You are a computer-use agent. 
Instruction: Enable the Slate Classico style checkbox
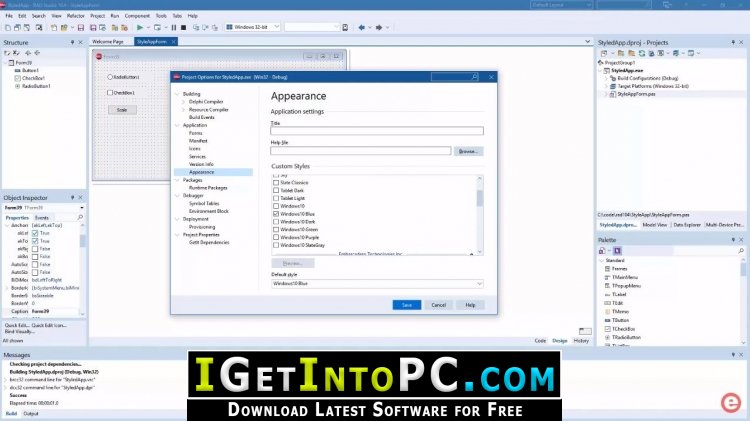pyautogui.click(x=276, y=183)
